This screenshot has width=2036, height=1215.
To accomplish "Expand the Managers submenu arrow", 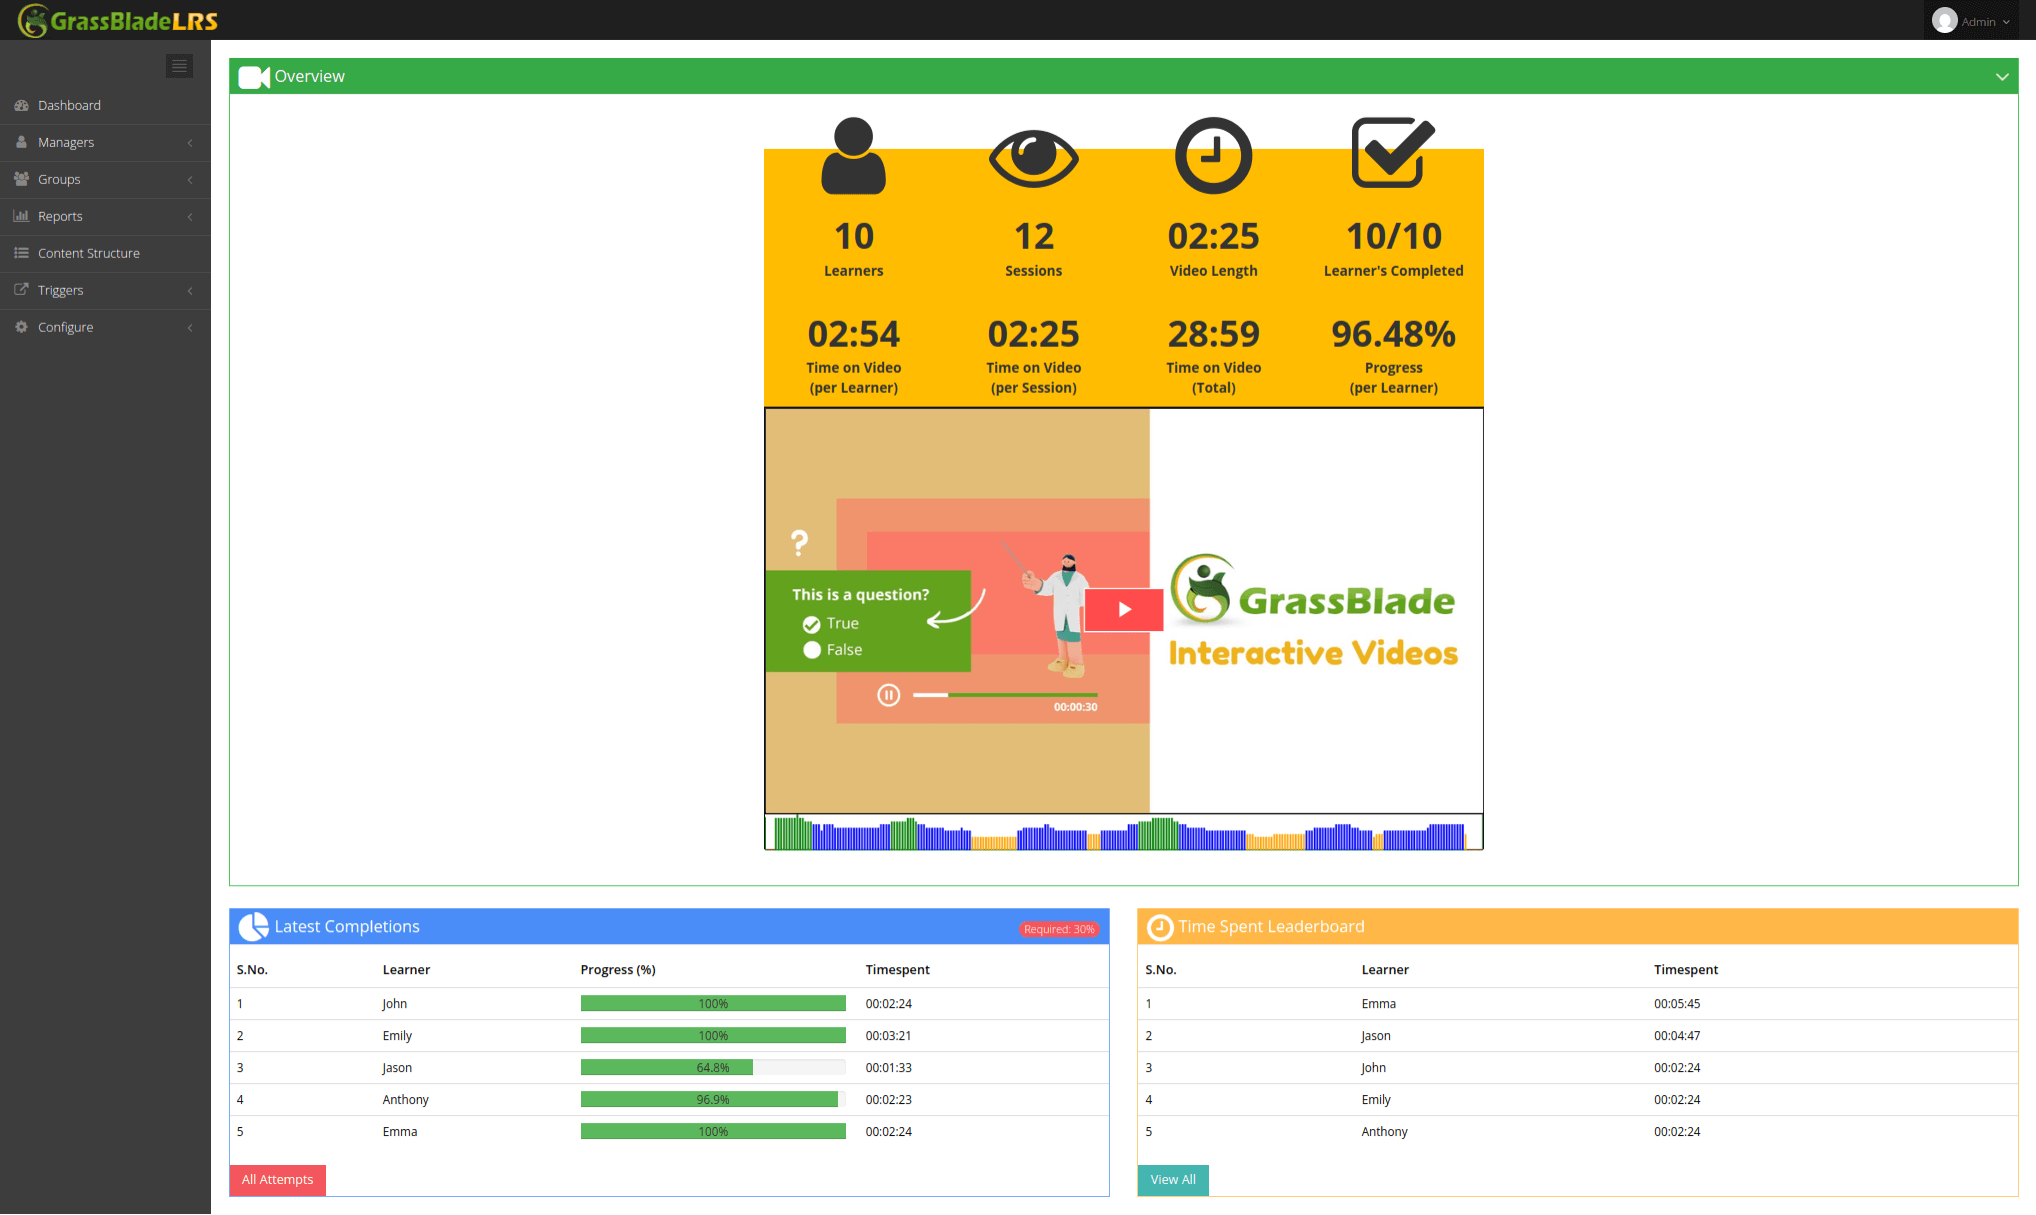I will [x=190, y=143].
